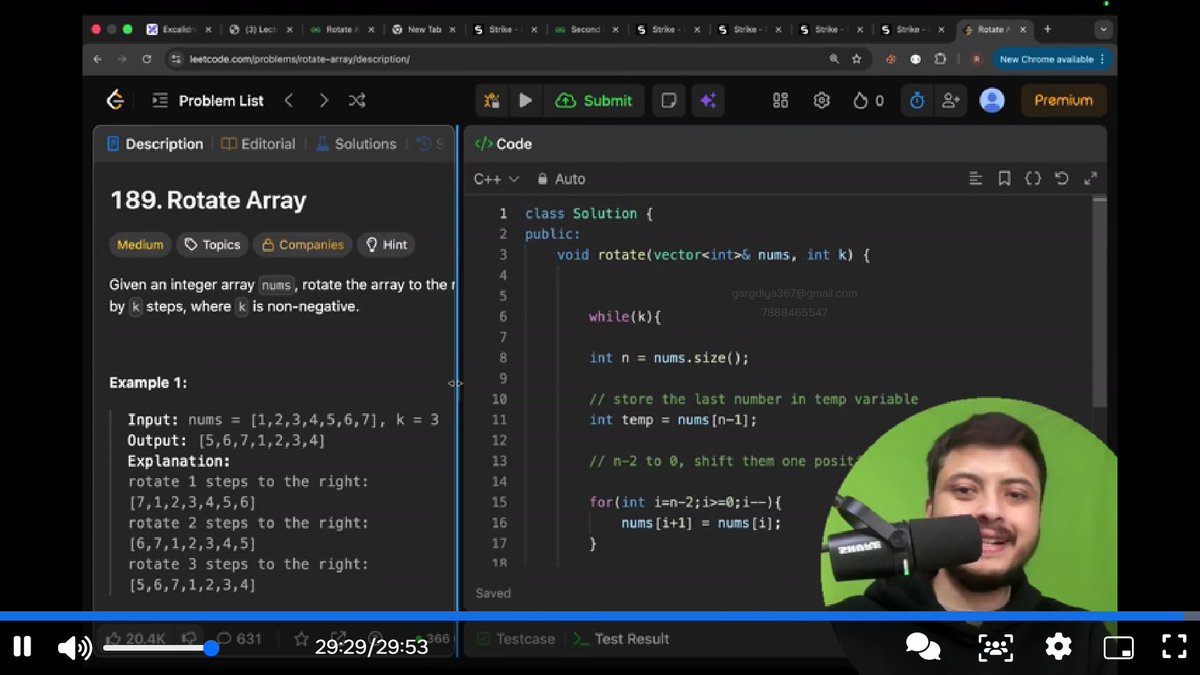
Task: Open the profile avatar menu
Action: tap(992, 100)
